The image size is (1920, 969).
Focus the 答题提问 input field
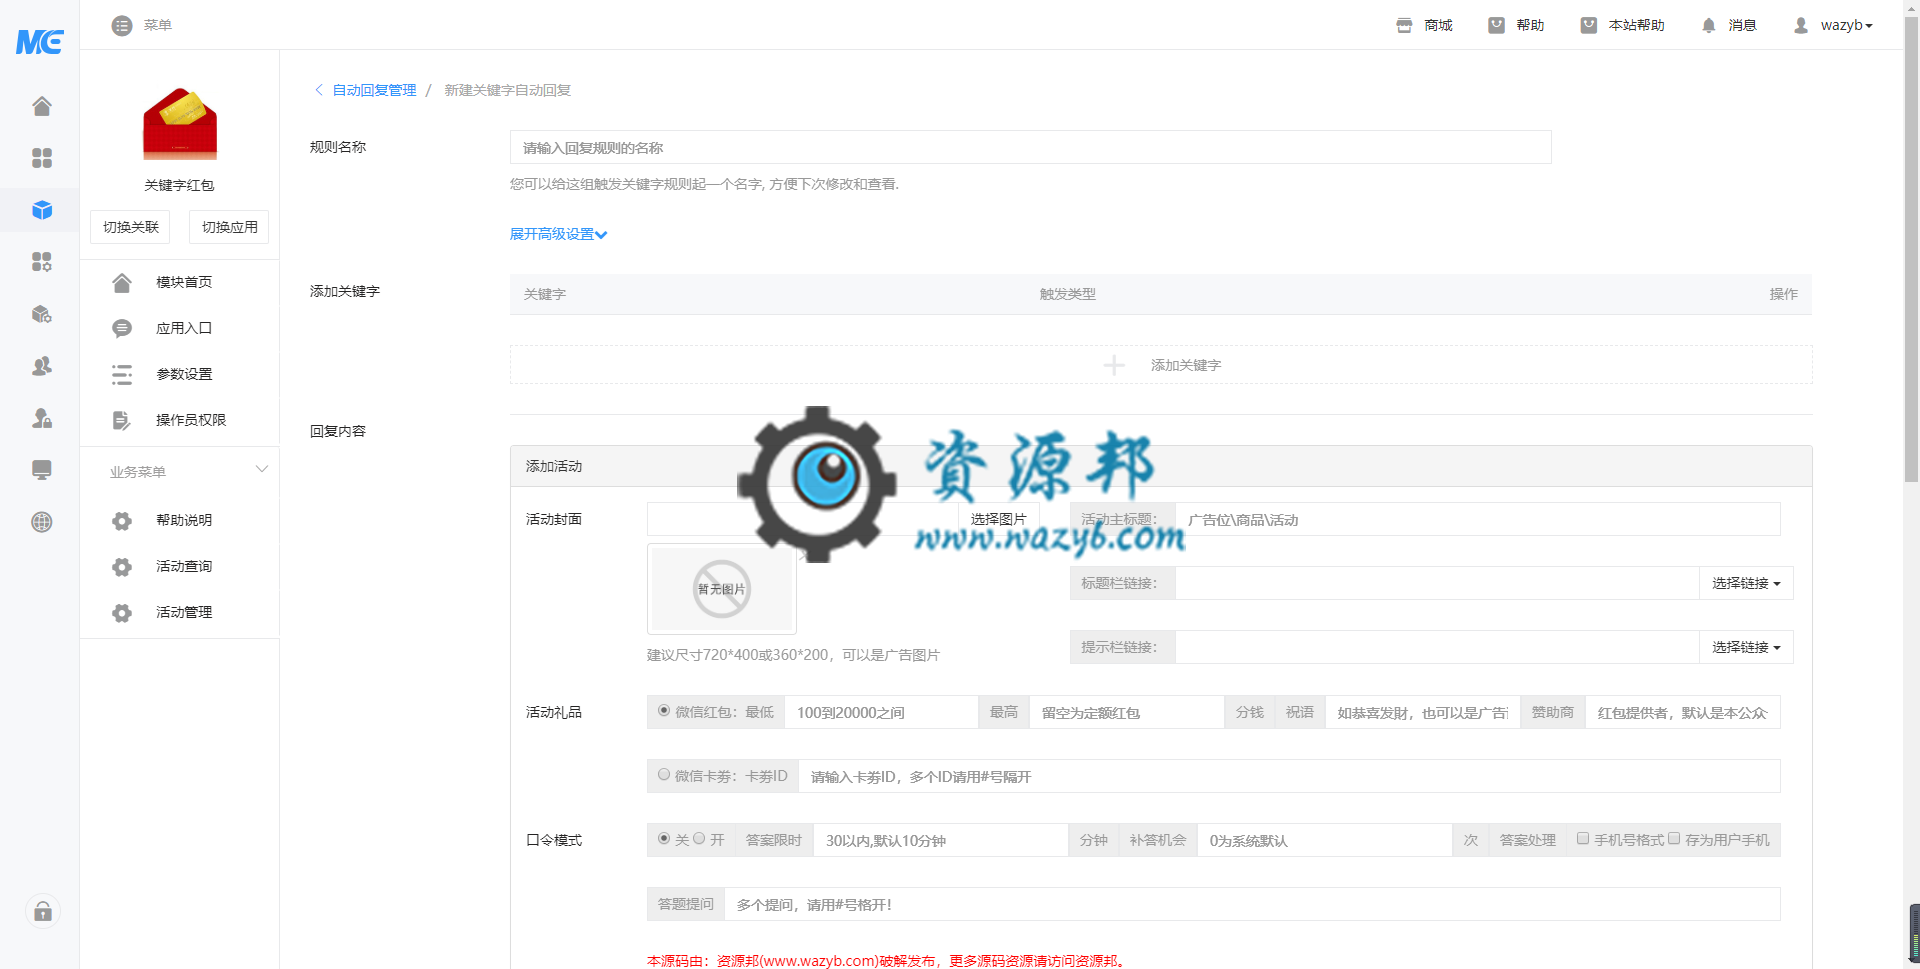(x=1252, y=904)
